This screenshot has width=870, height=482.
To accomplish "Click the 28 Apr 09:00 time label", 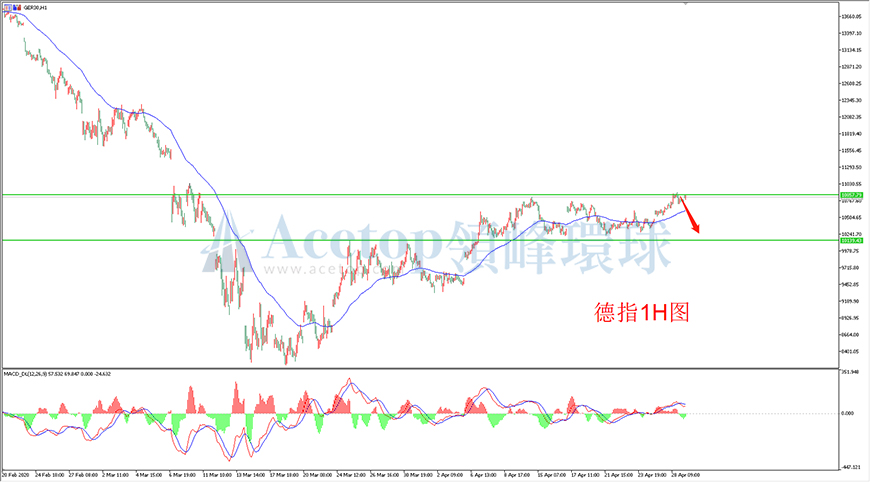I will 686,475.
